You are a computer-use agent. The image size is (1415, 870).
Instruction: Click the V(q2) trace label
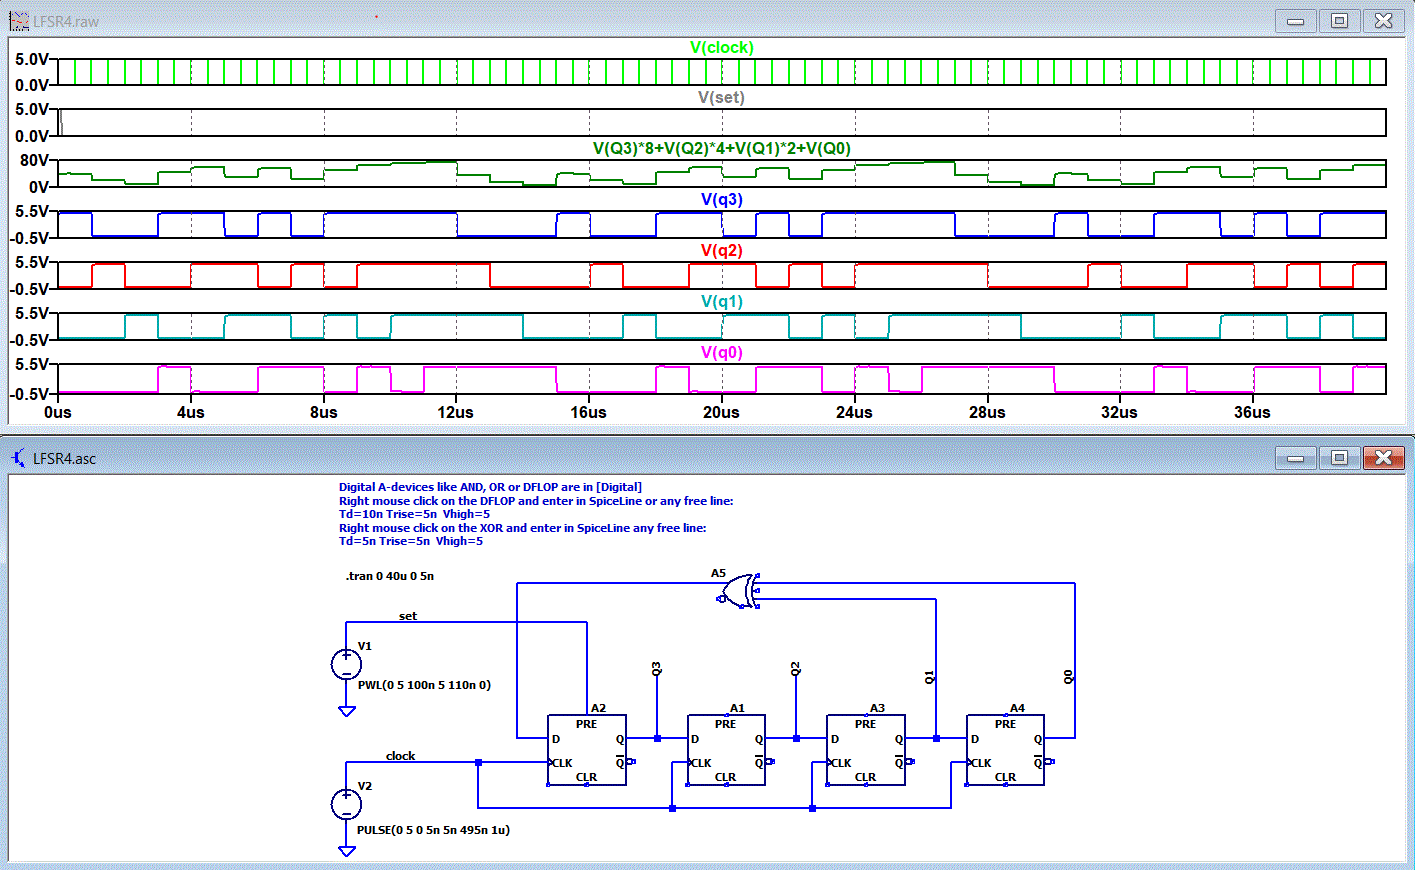(722, 250)
